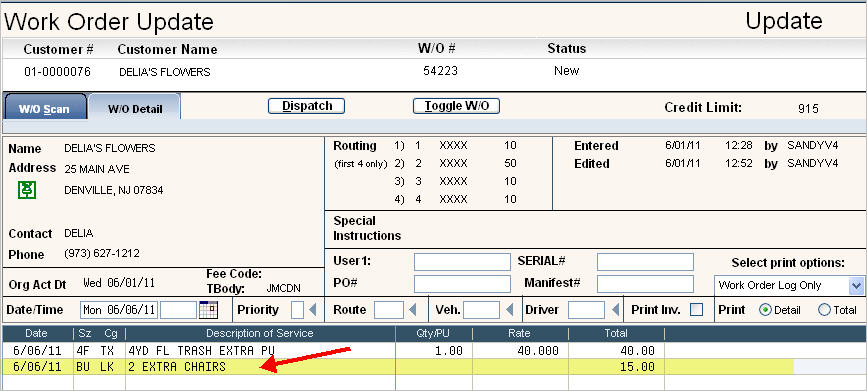Click the Driver lookup arrow
867x391 pixels.
[x=615, y=310]
